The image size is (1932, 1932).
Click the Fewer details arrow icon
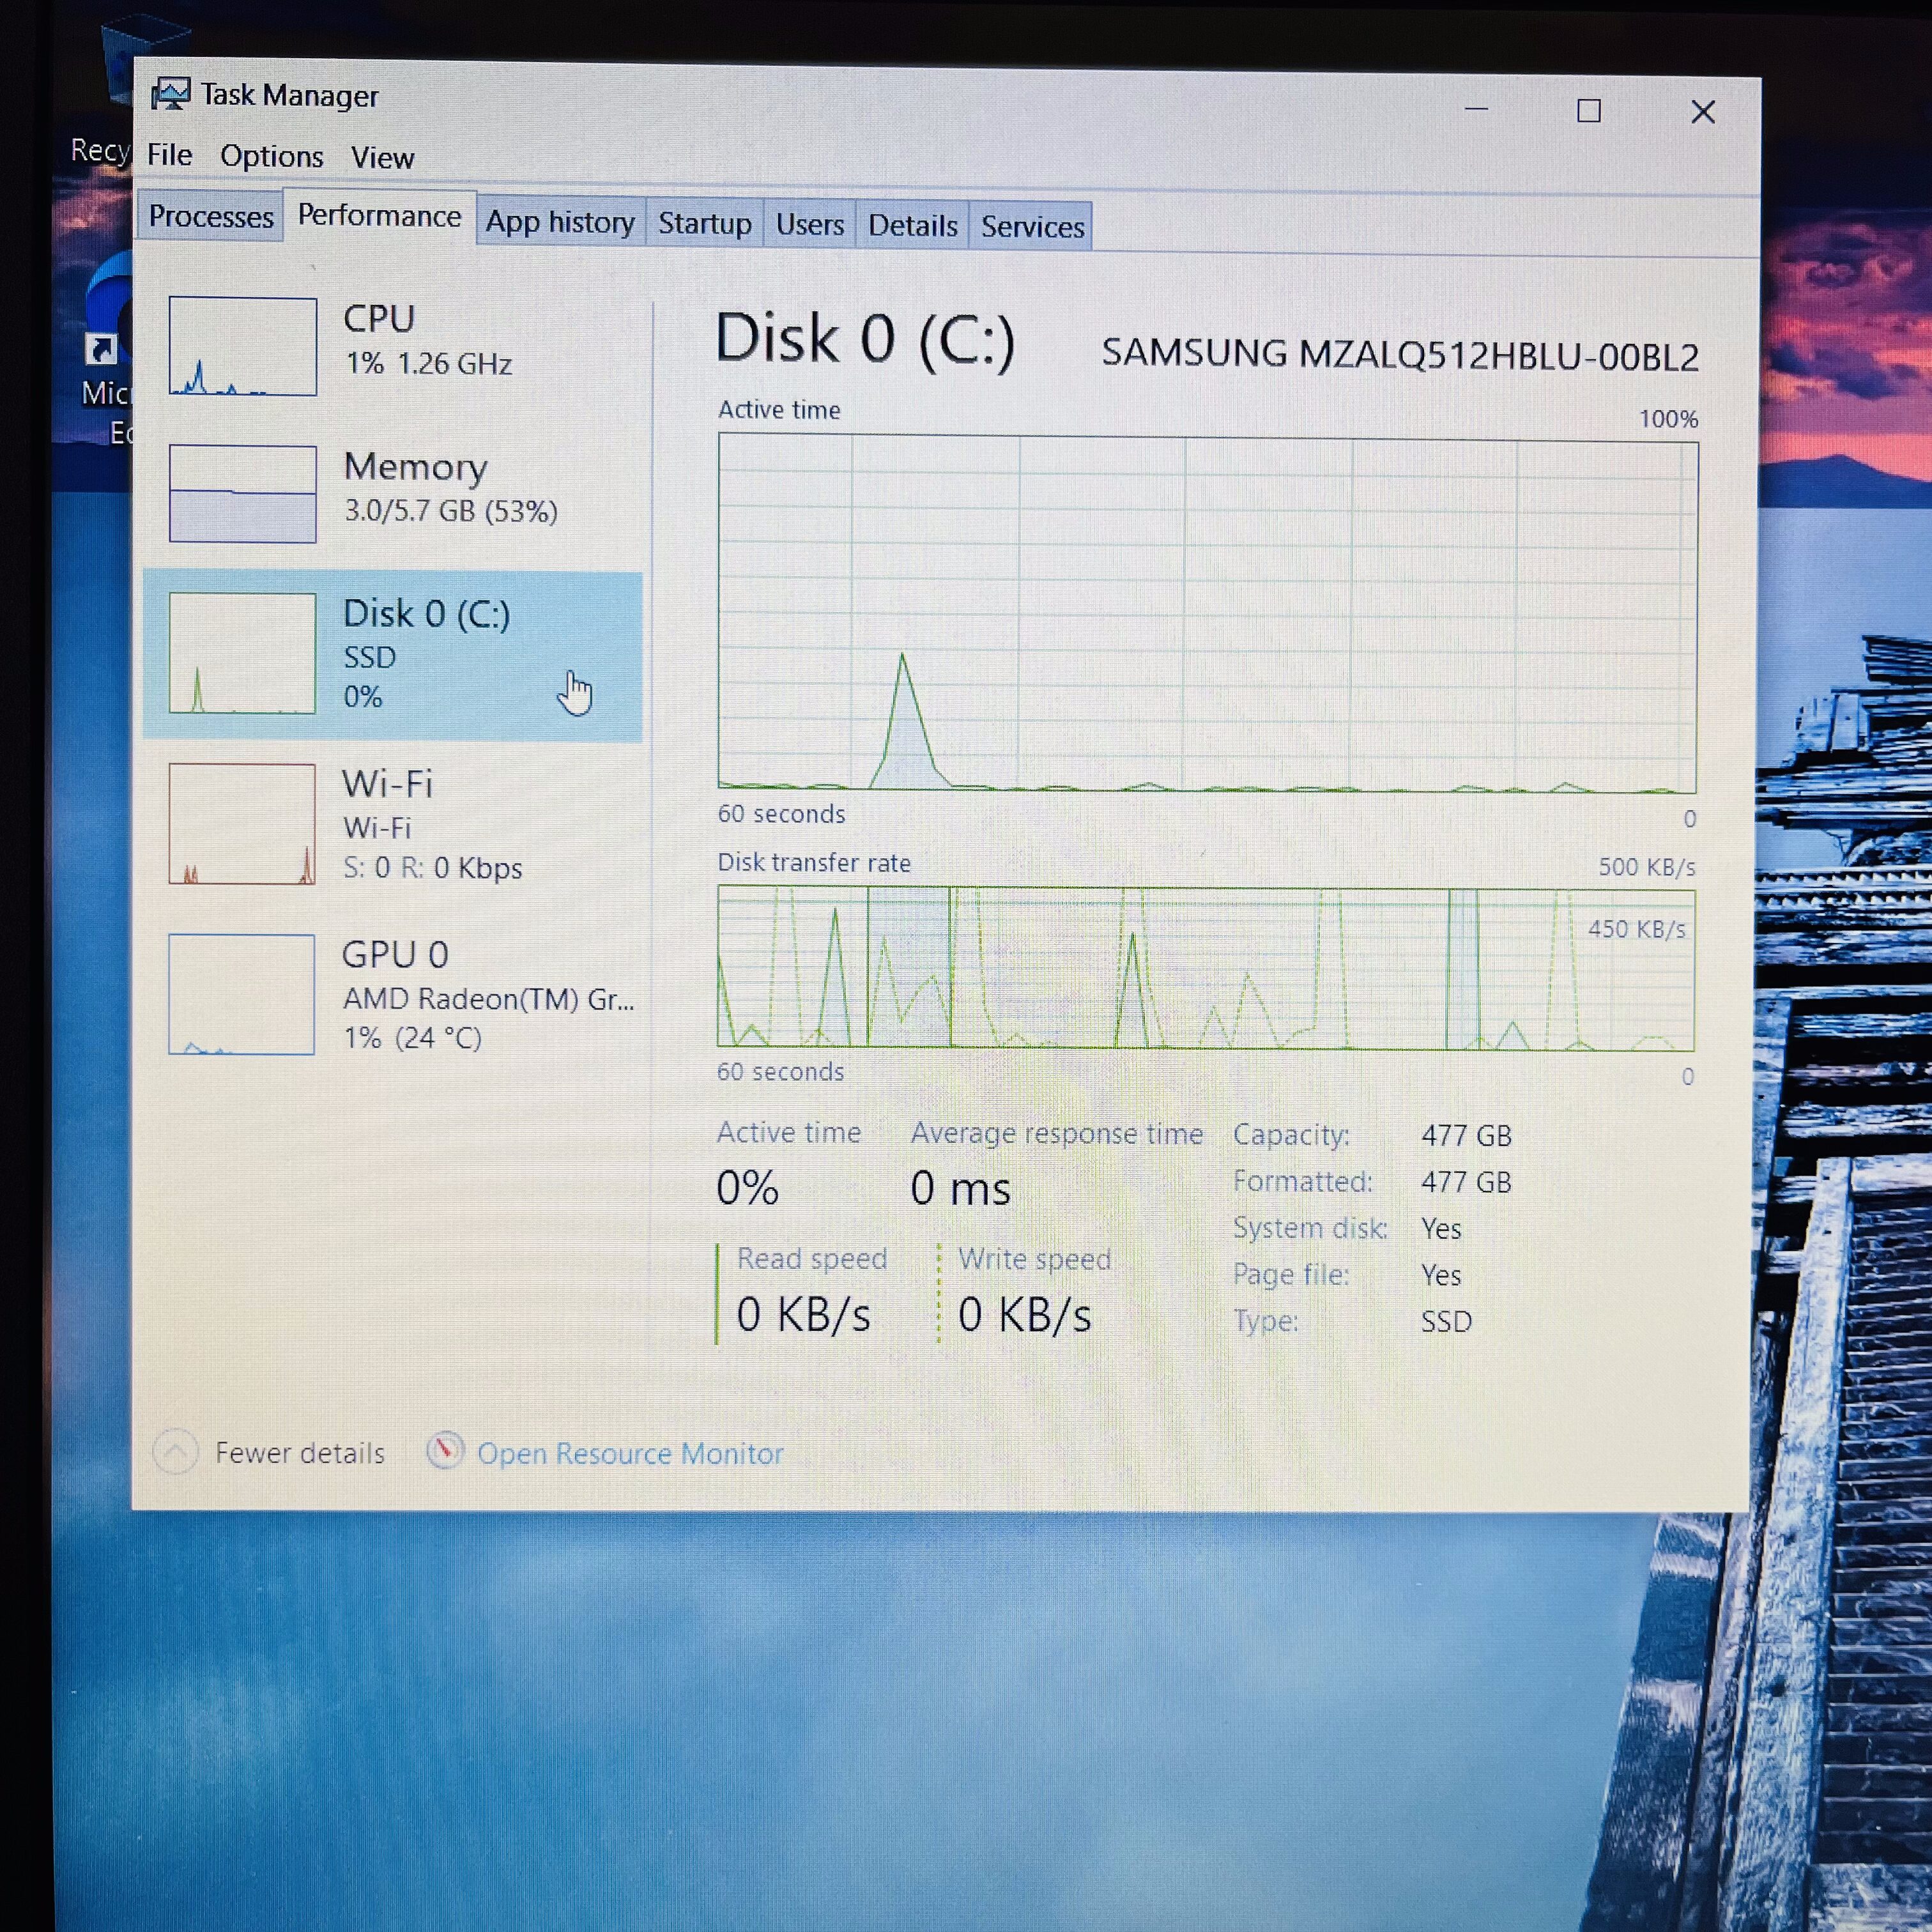[175, 1451]
